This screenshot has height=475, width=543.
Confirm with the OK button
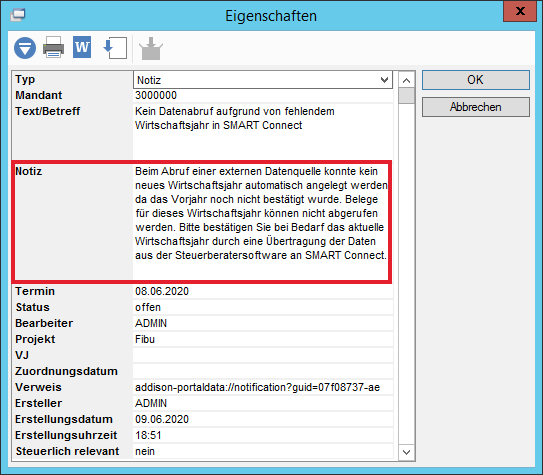point(475,80)
